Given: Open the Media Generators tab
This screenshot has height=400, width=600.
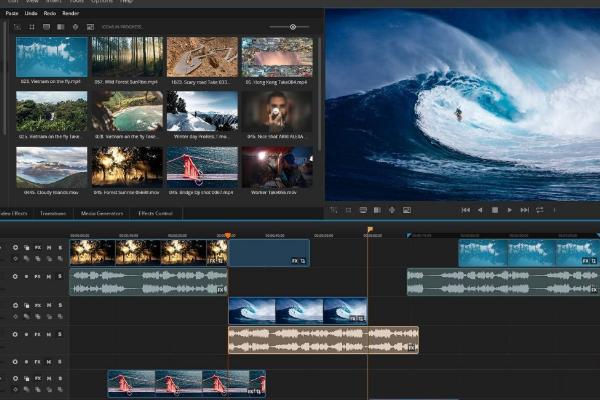Looking at the screenshot, I should point(102,213).
